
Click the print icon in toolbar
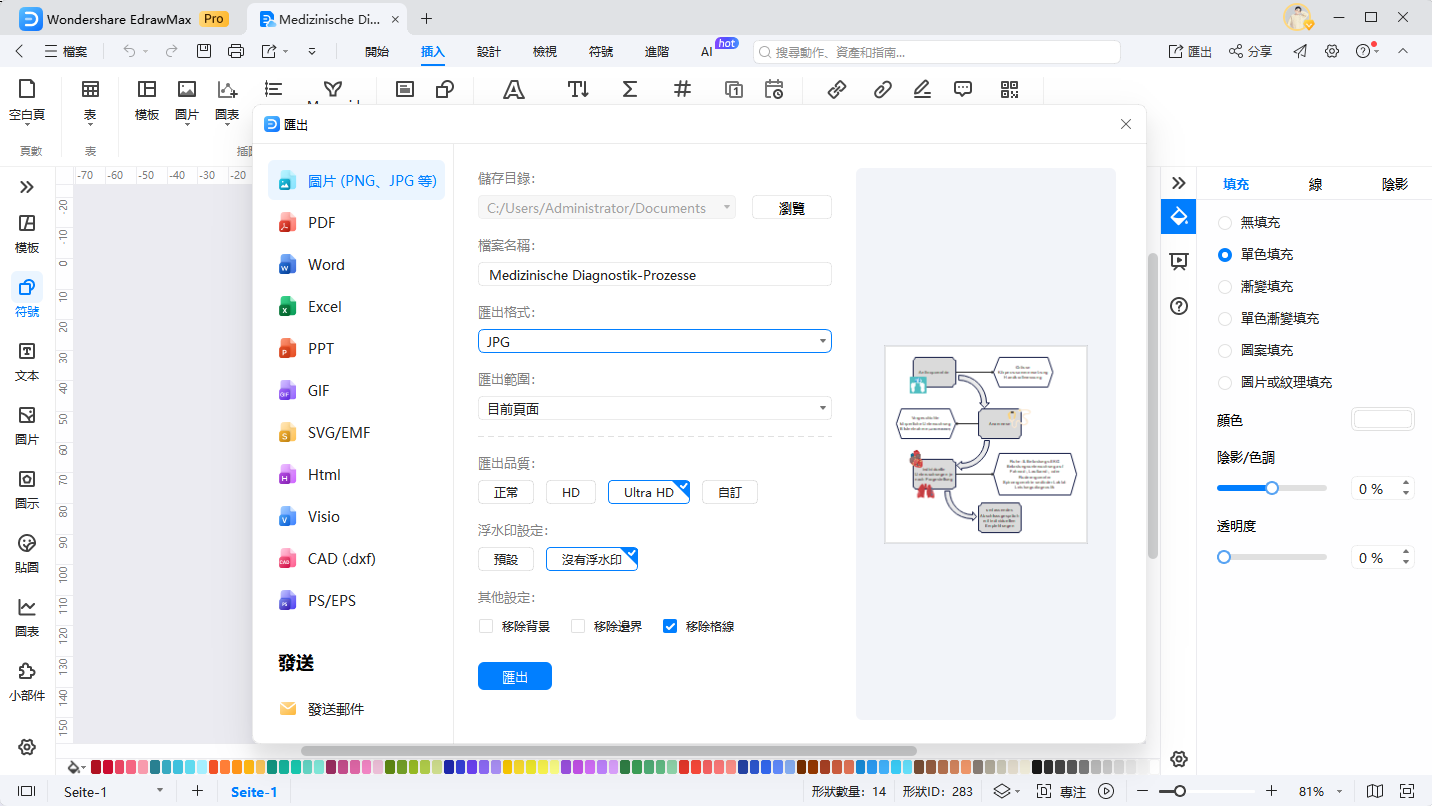click(236, 52)
